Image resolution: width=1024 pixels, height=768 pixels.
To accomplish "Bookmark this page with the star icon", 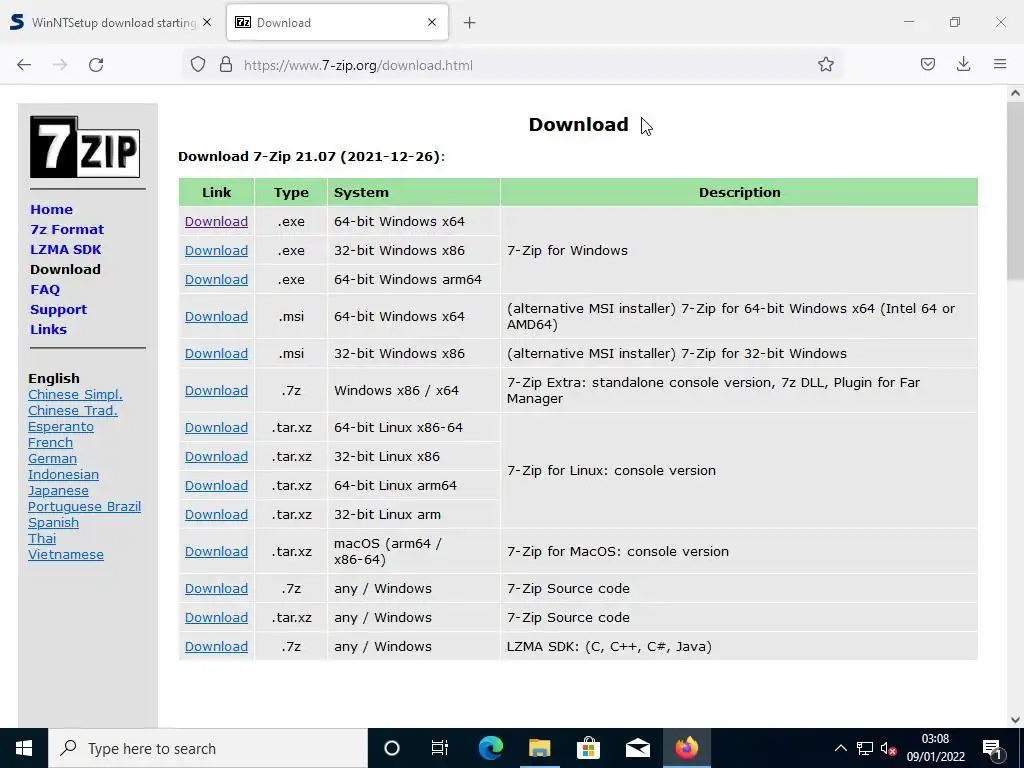I will pyautogui.click(x=825, y=65).
